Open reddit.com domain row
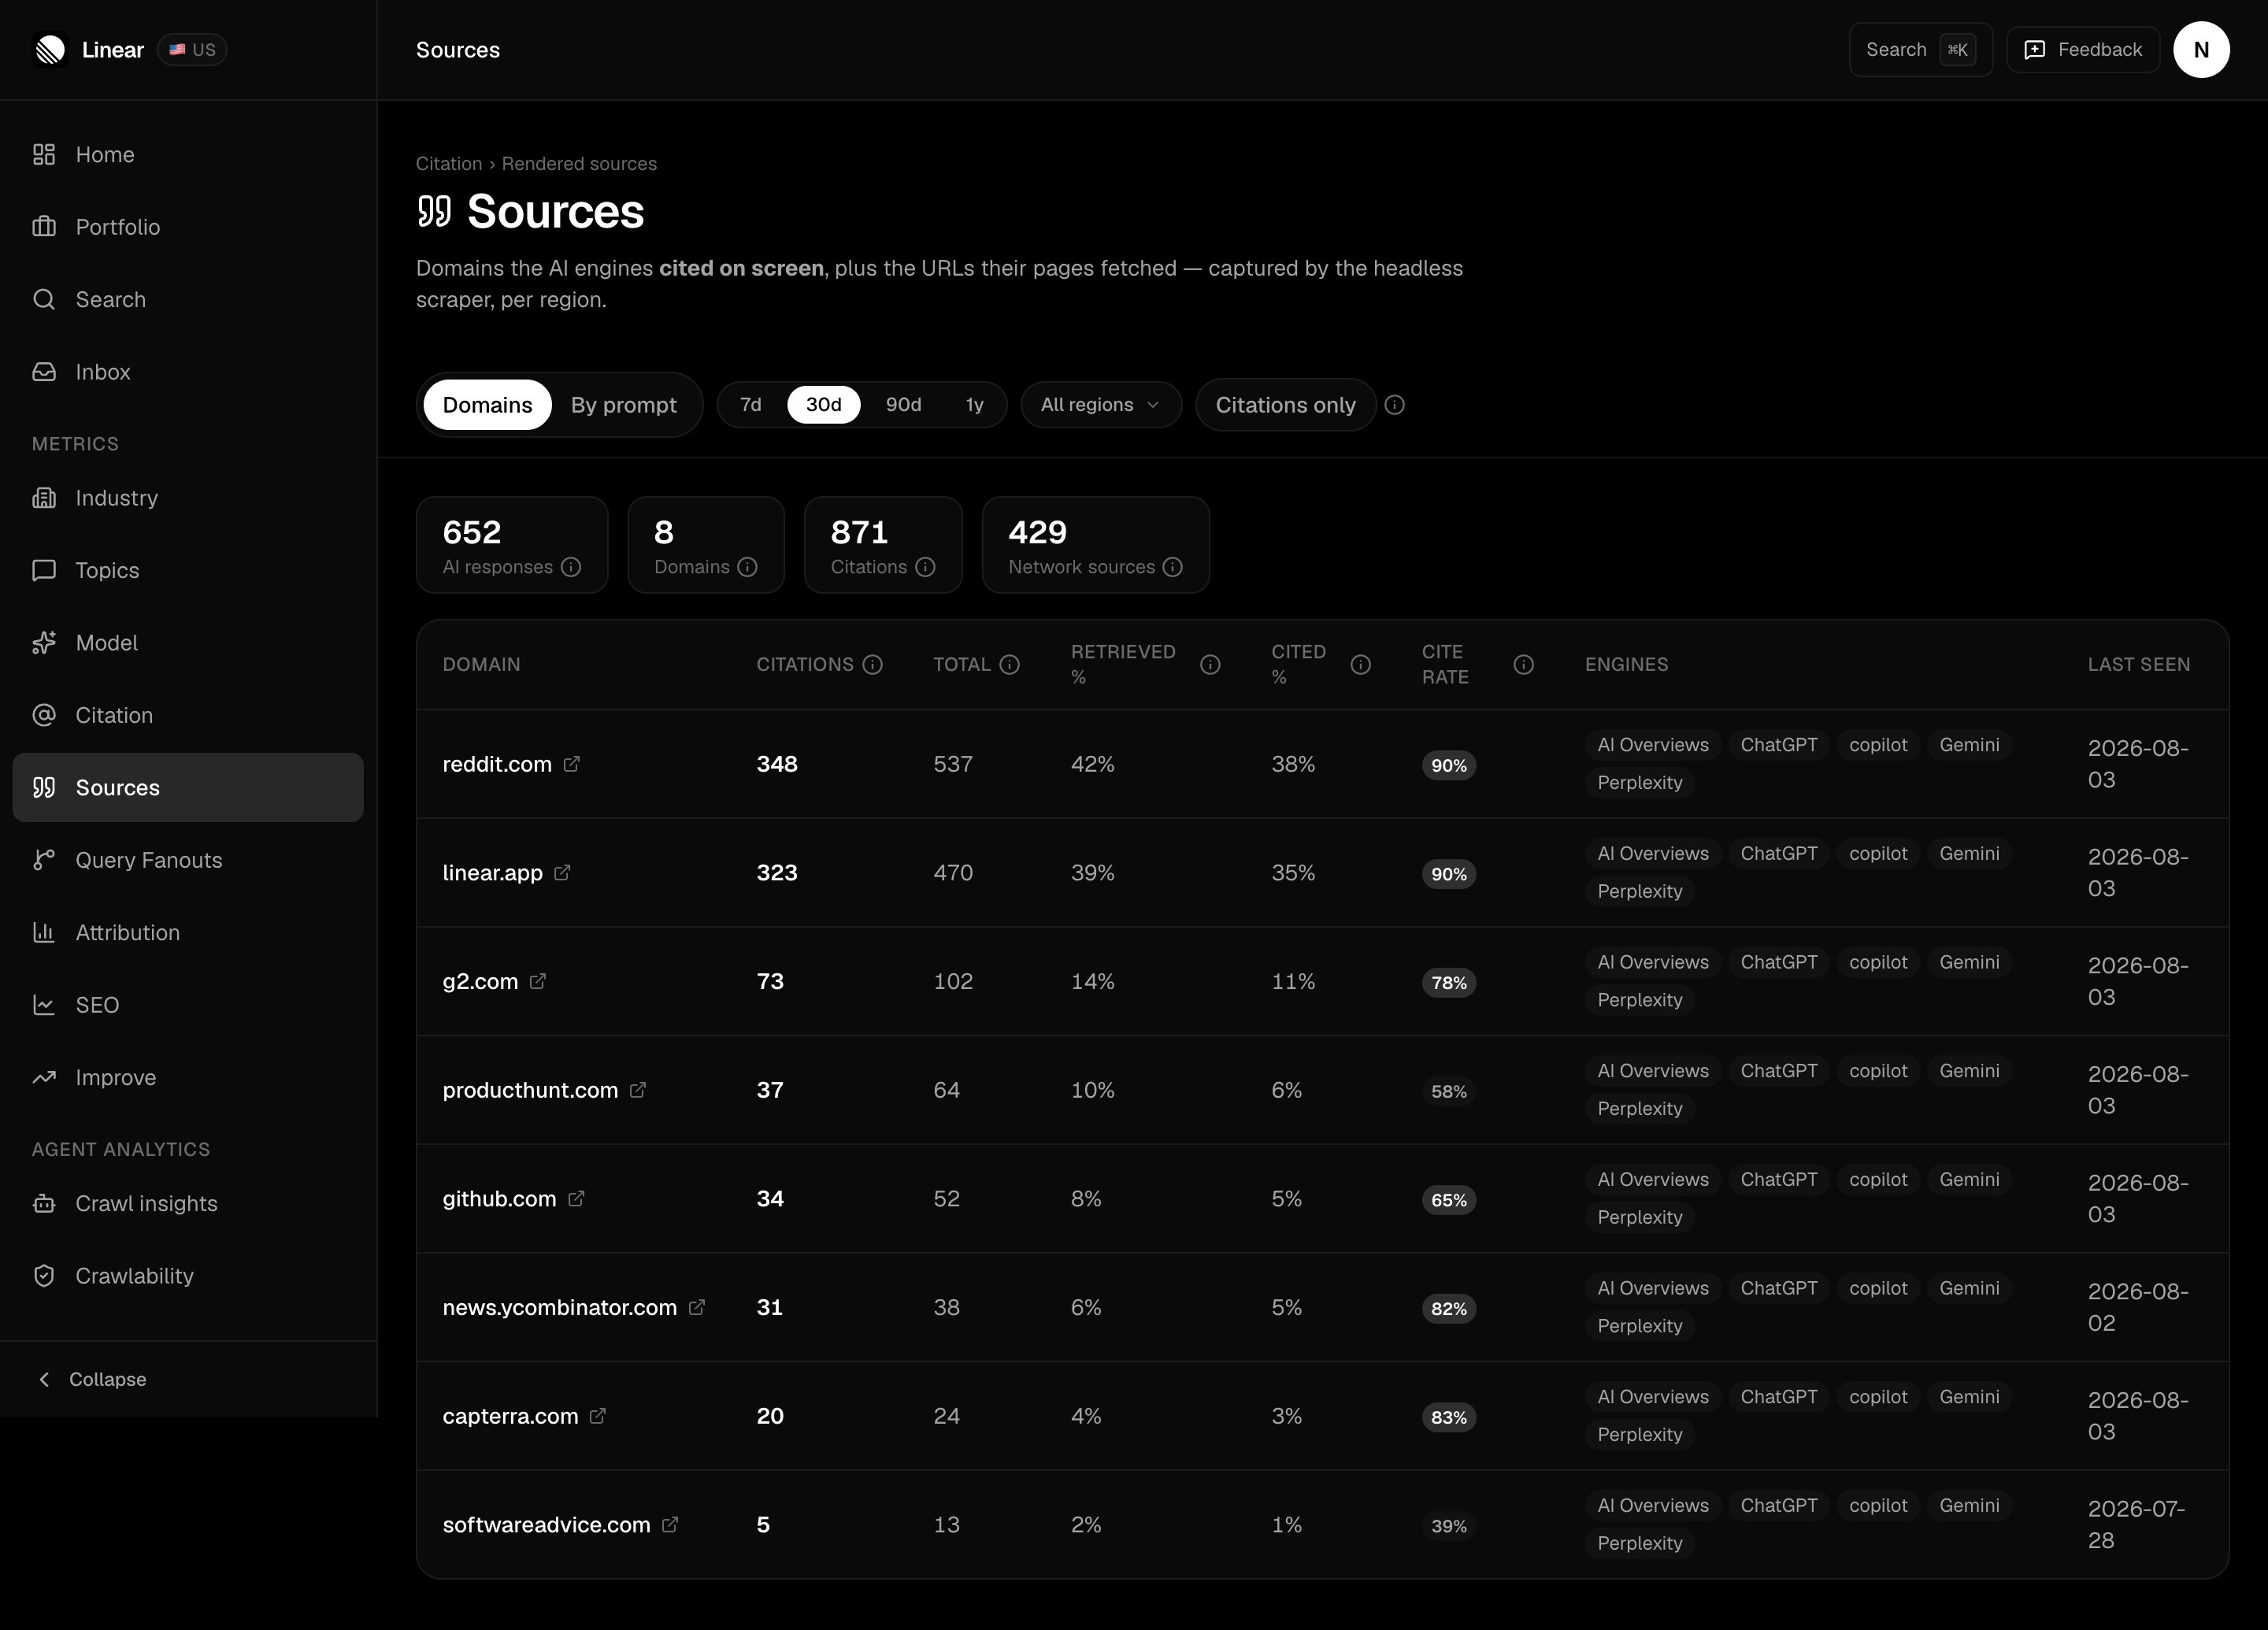This screenshot has height=1630, width=2268. click(x=1322, y=764)
